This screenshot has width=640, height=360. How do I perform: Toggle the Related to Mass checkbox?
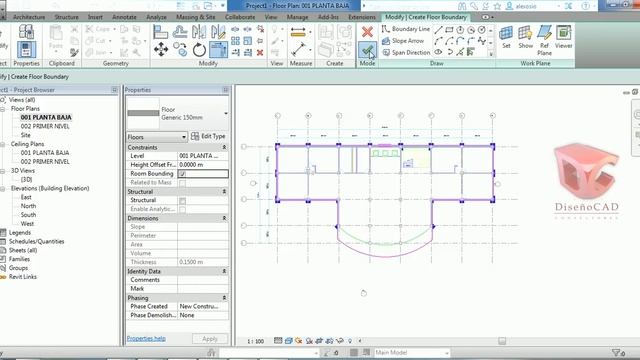pos(182,183)
